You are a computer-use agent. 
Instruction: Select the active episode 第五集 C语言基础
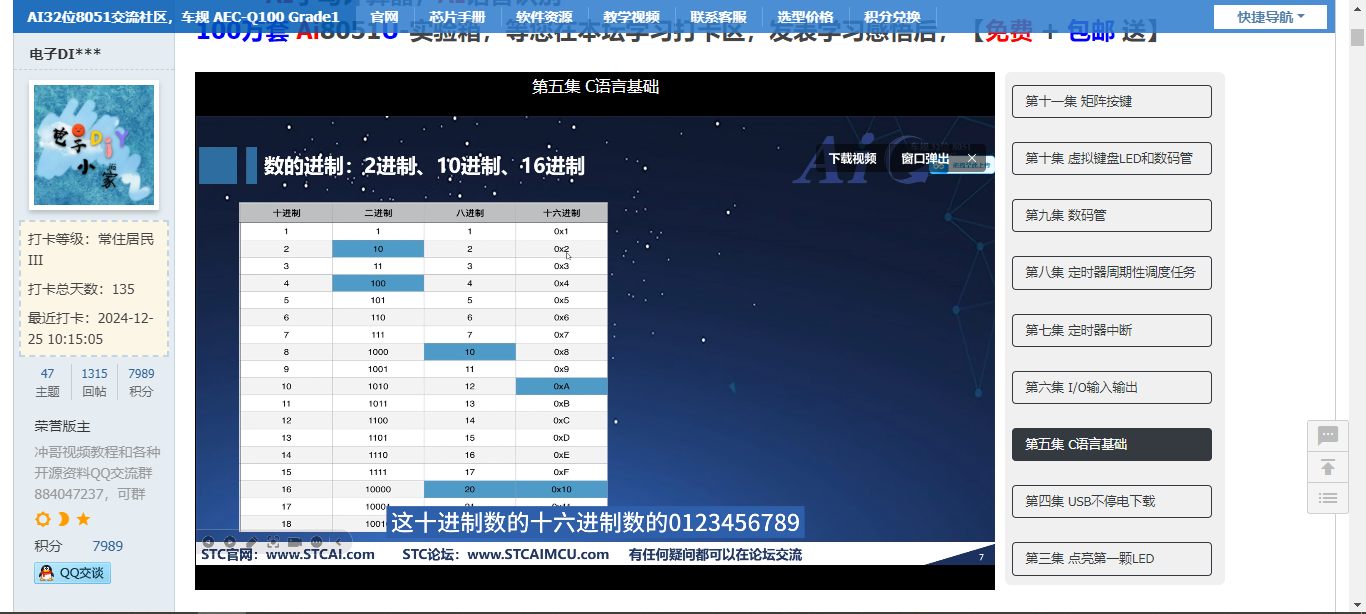click(x=1112, y=444)
